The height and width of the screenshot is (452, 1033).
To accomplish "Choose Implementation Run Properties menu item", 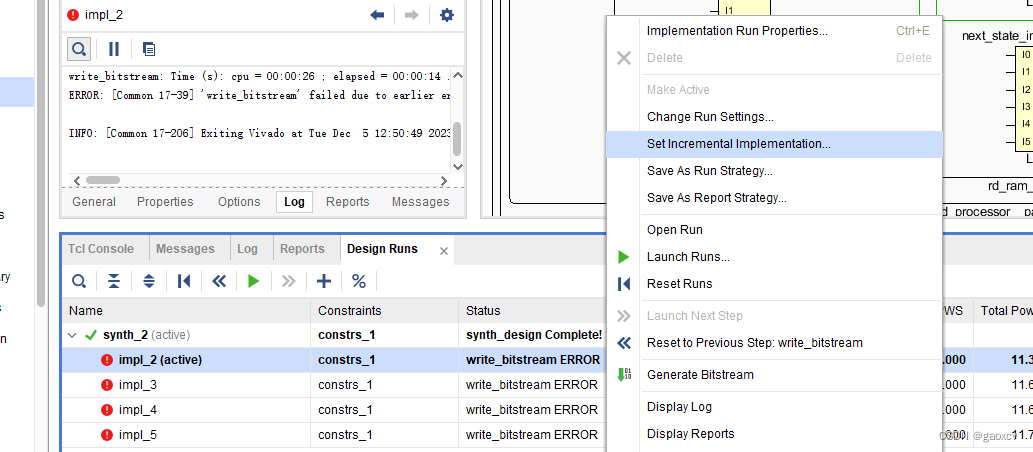I will point(774,31).
